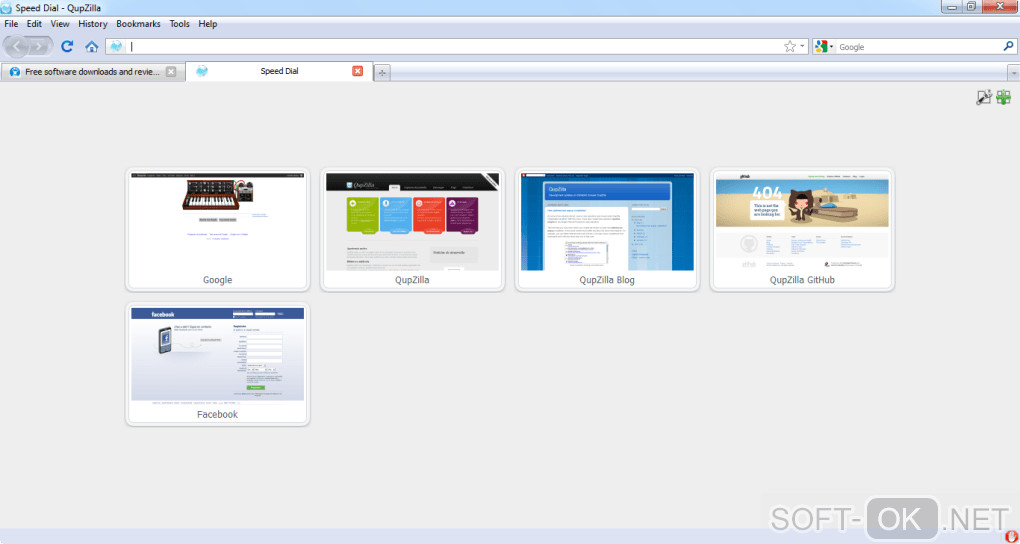Close the Free software downloads tab
Viewport: 1020px width, 544px height.
point(171,72)
